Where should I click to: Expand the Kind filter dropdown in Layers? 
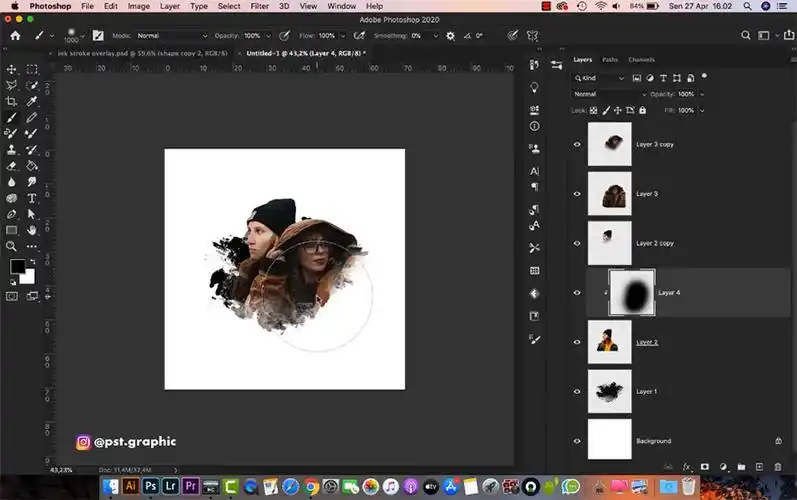coord(601,78)
